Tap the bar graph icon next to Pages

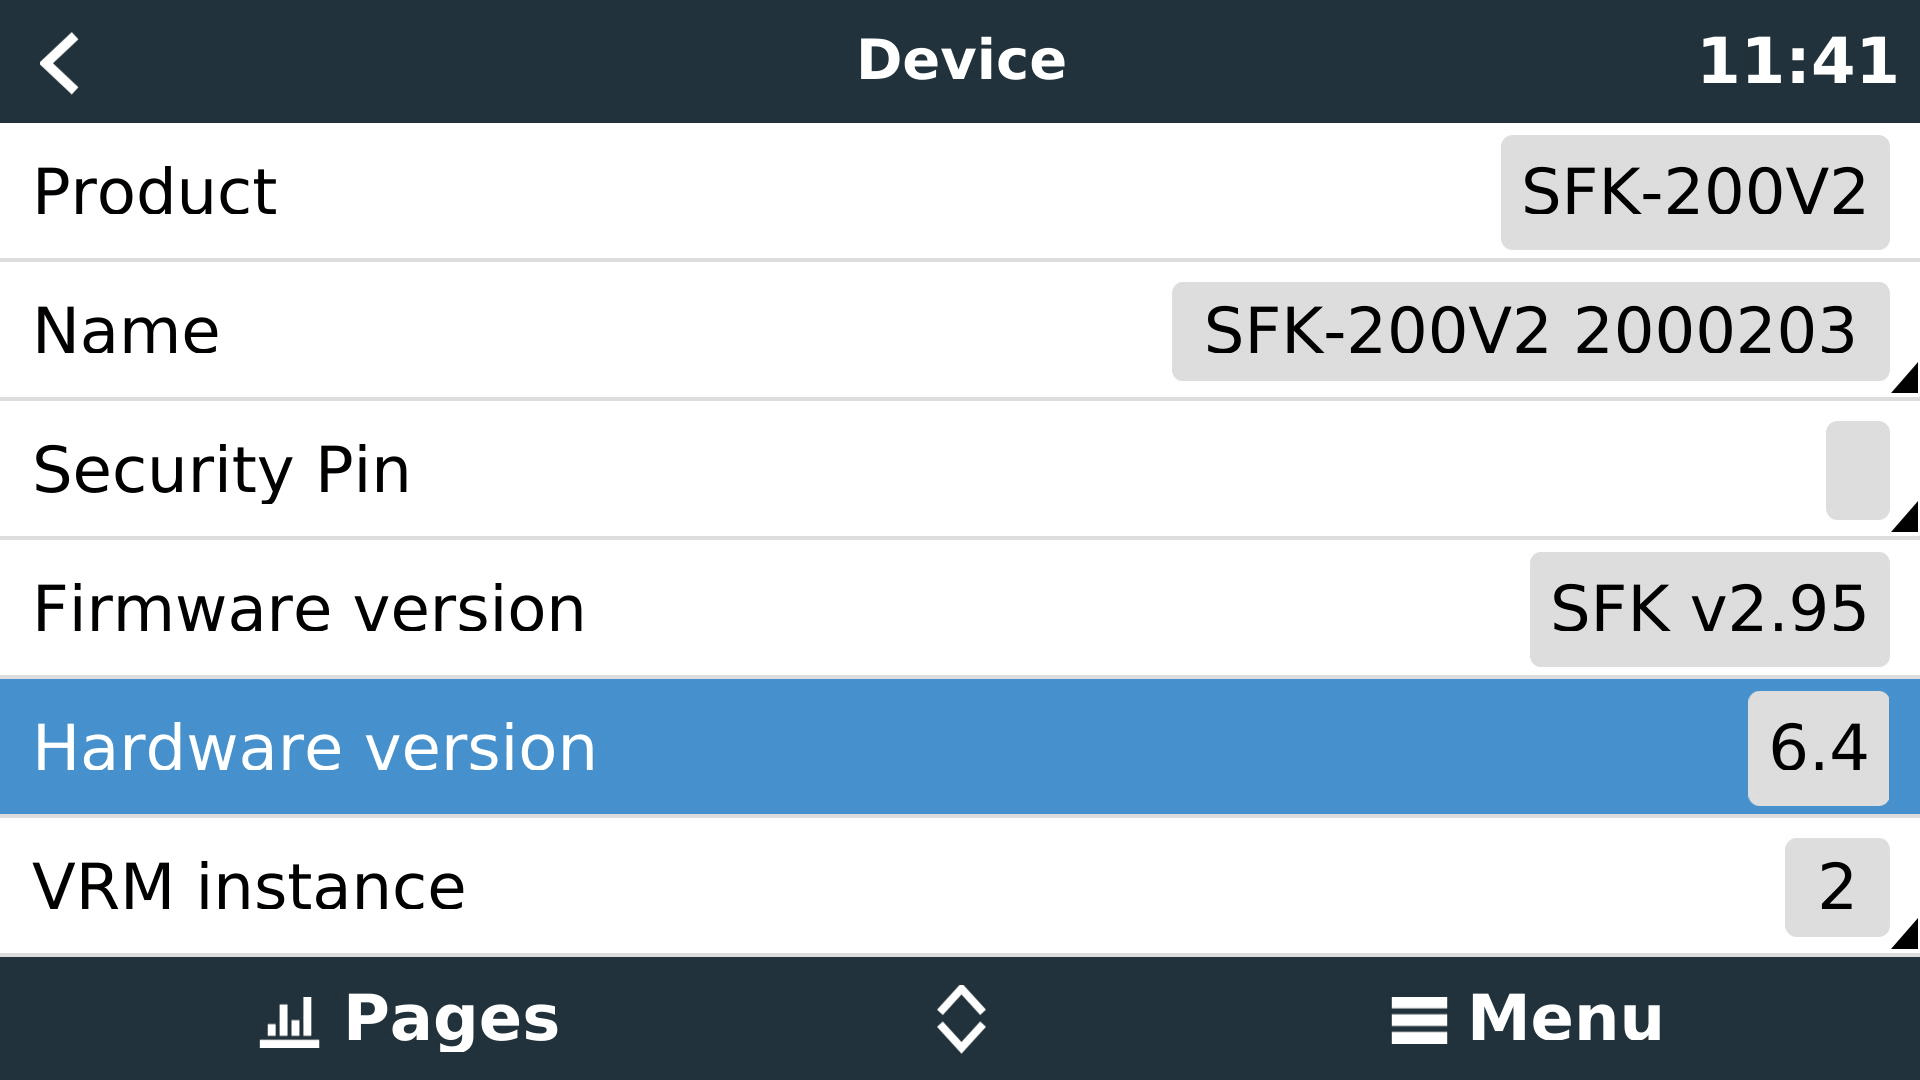pos(289,1017)
